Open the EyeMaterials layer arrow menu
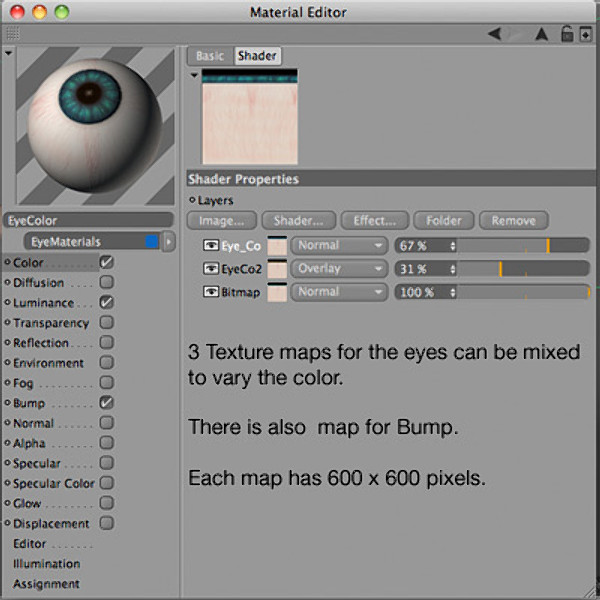 click(168, 241)
